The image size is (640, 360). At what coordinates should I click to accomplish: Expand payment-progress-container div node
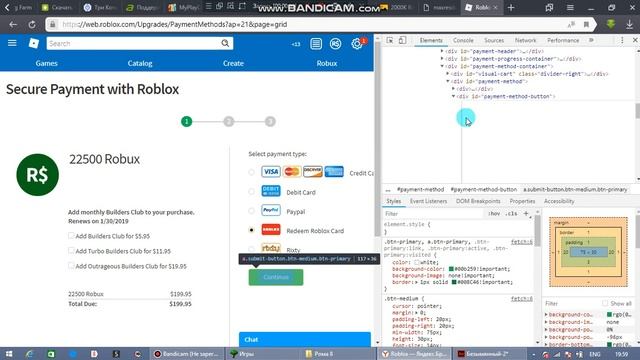click(442, 59)
